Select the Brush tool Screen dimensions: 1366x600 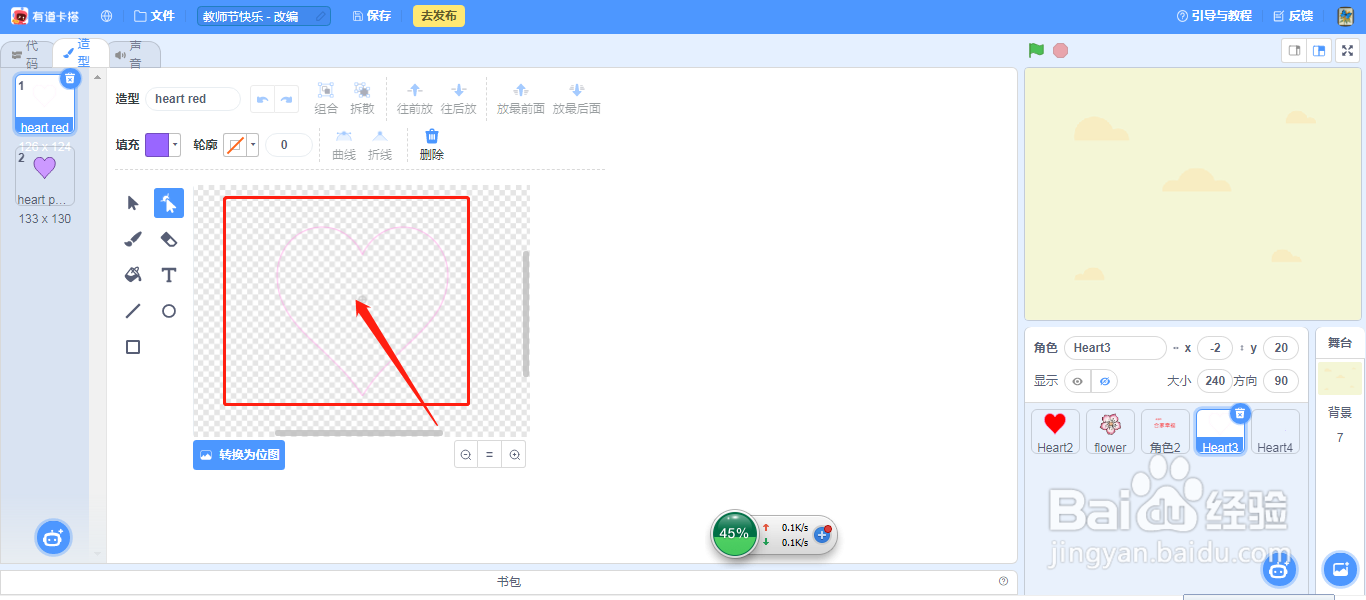[132, 239]
